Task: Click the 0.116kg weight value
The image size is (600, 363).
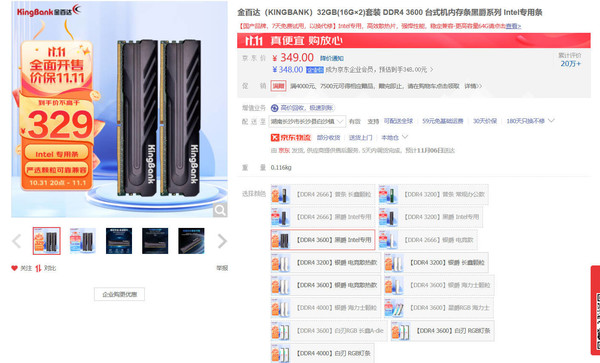Action: 281,168
